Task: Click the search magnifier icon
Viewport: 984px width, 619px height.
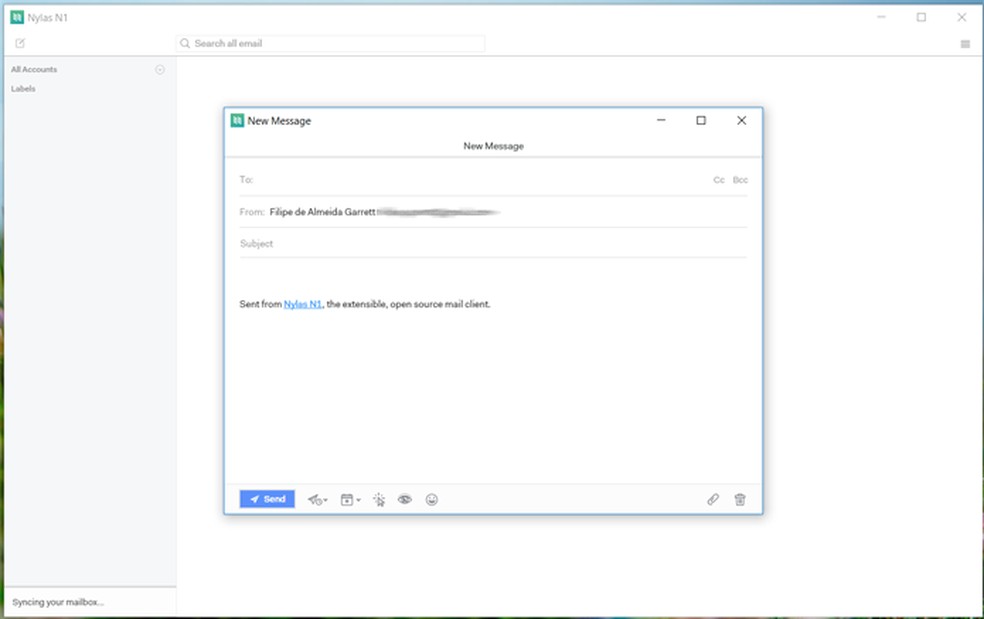Action: click(x=184, y=43)
